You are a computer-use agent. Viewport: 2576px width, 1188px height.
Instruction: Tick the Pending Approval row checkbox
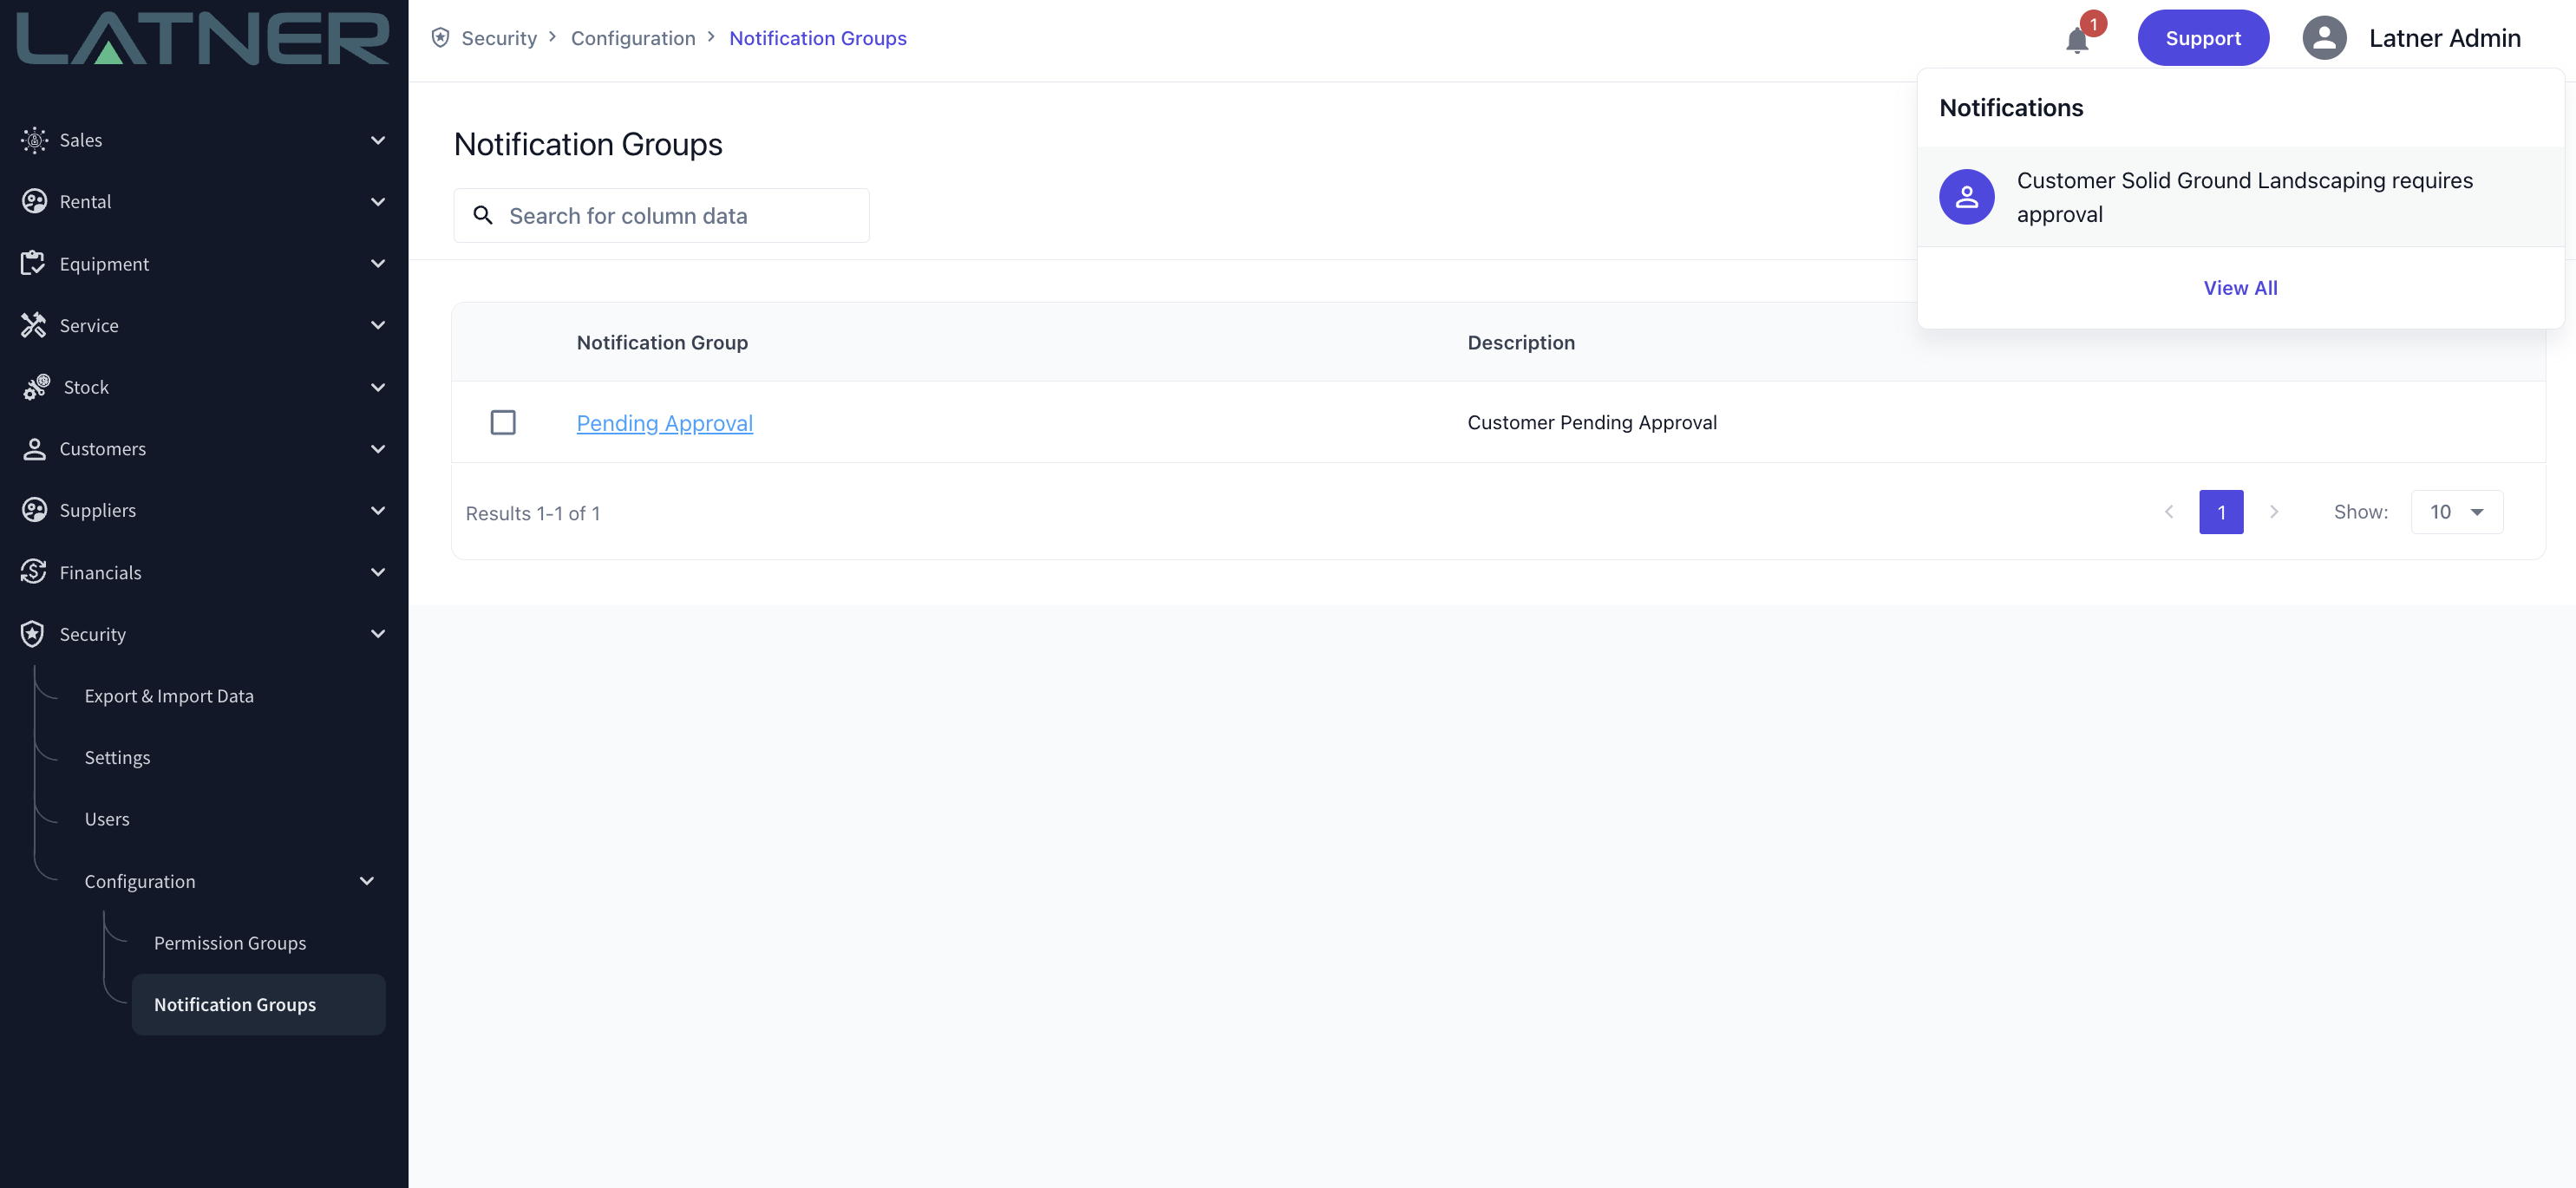click(503, 422)
